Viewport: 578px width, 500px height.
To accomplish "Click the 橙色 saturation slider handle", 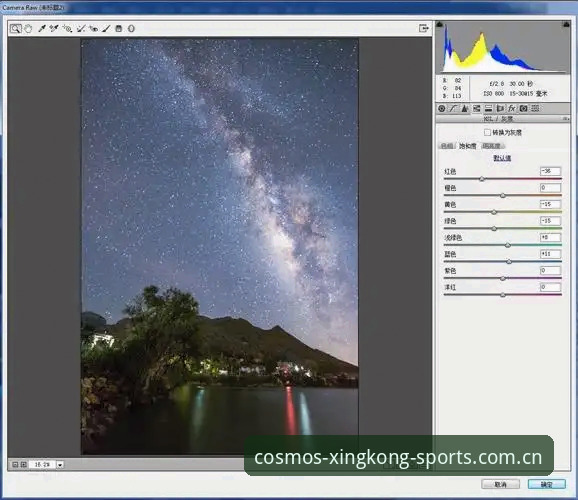I will [x=503, y=195].
